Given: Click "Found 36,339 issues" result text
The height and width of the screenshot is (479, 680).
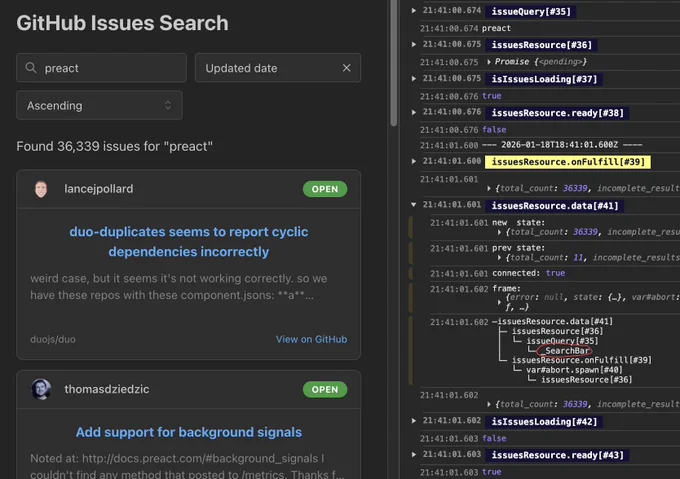Looking at the screenshot, I should tap(114, 146).
